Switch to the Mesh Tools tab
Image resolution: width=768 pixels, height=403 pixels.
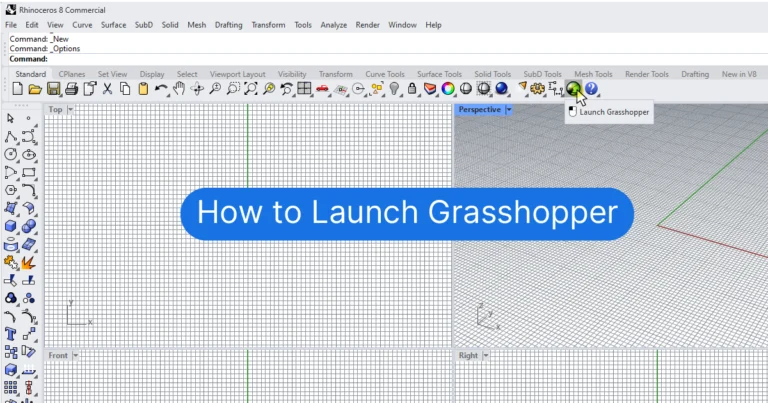593,74
